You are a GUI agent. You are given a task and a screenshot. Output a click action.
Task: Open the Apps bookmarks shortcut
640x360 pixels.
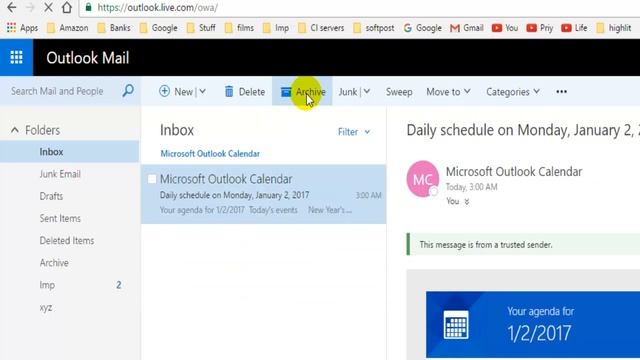pos(22,28)
